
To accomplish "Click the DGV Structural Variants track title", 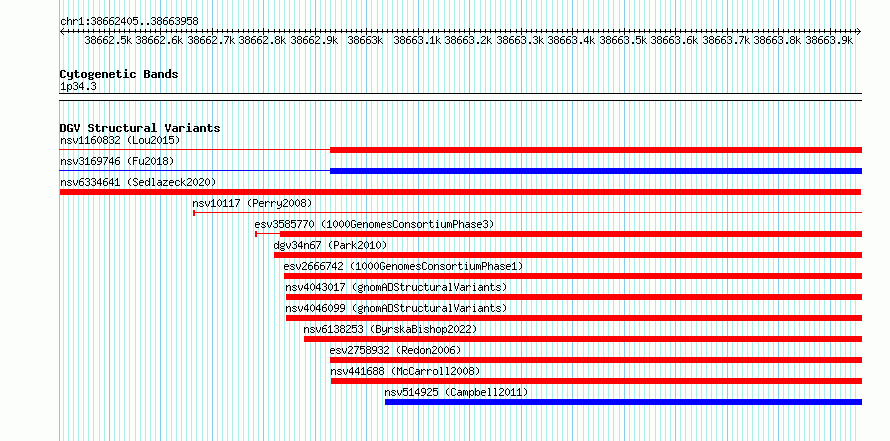I will pos(140,128).
